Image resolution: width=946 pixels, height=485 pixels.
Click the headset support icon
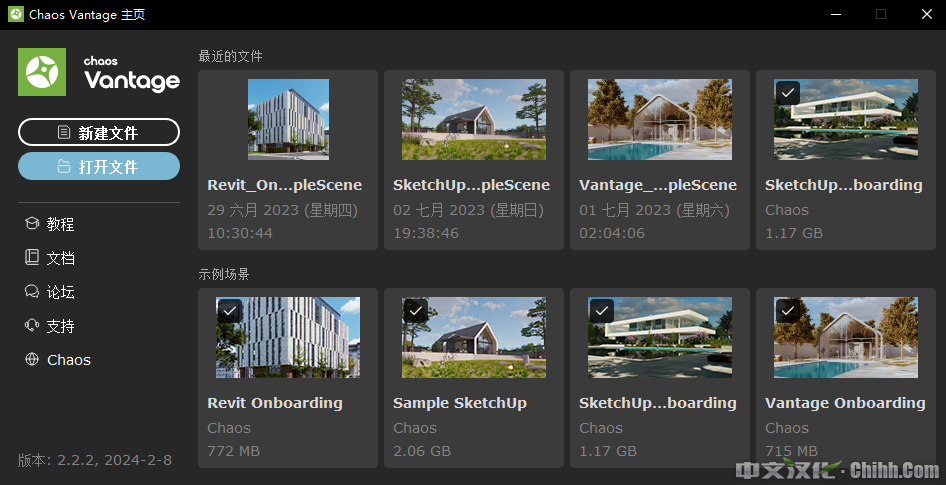tap(32, 325)
